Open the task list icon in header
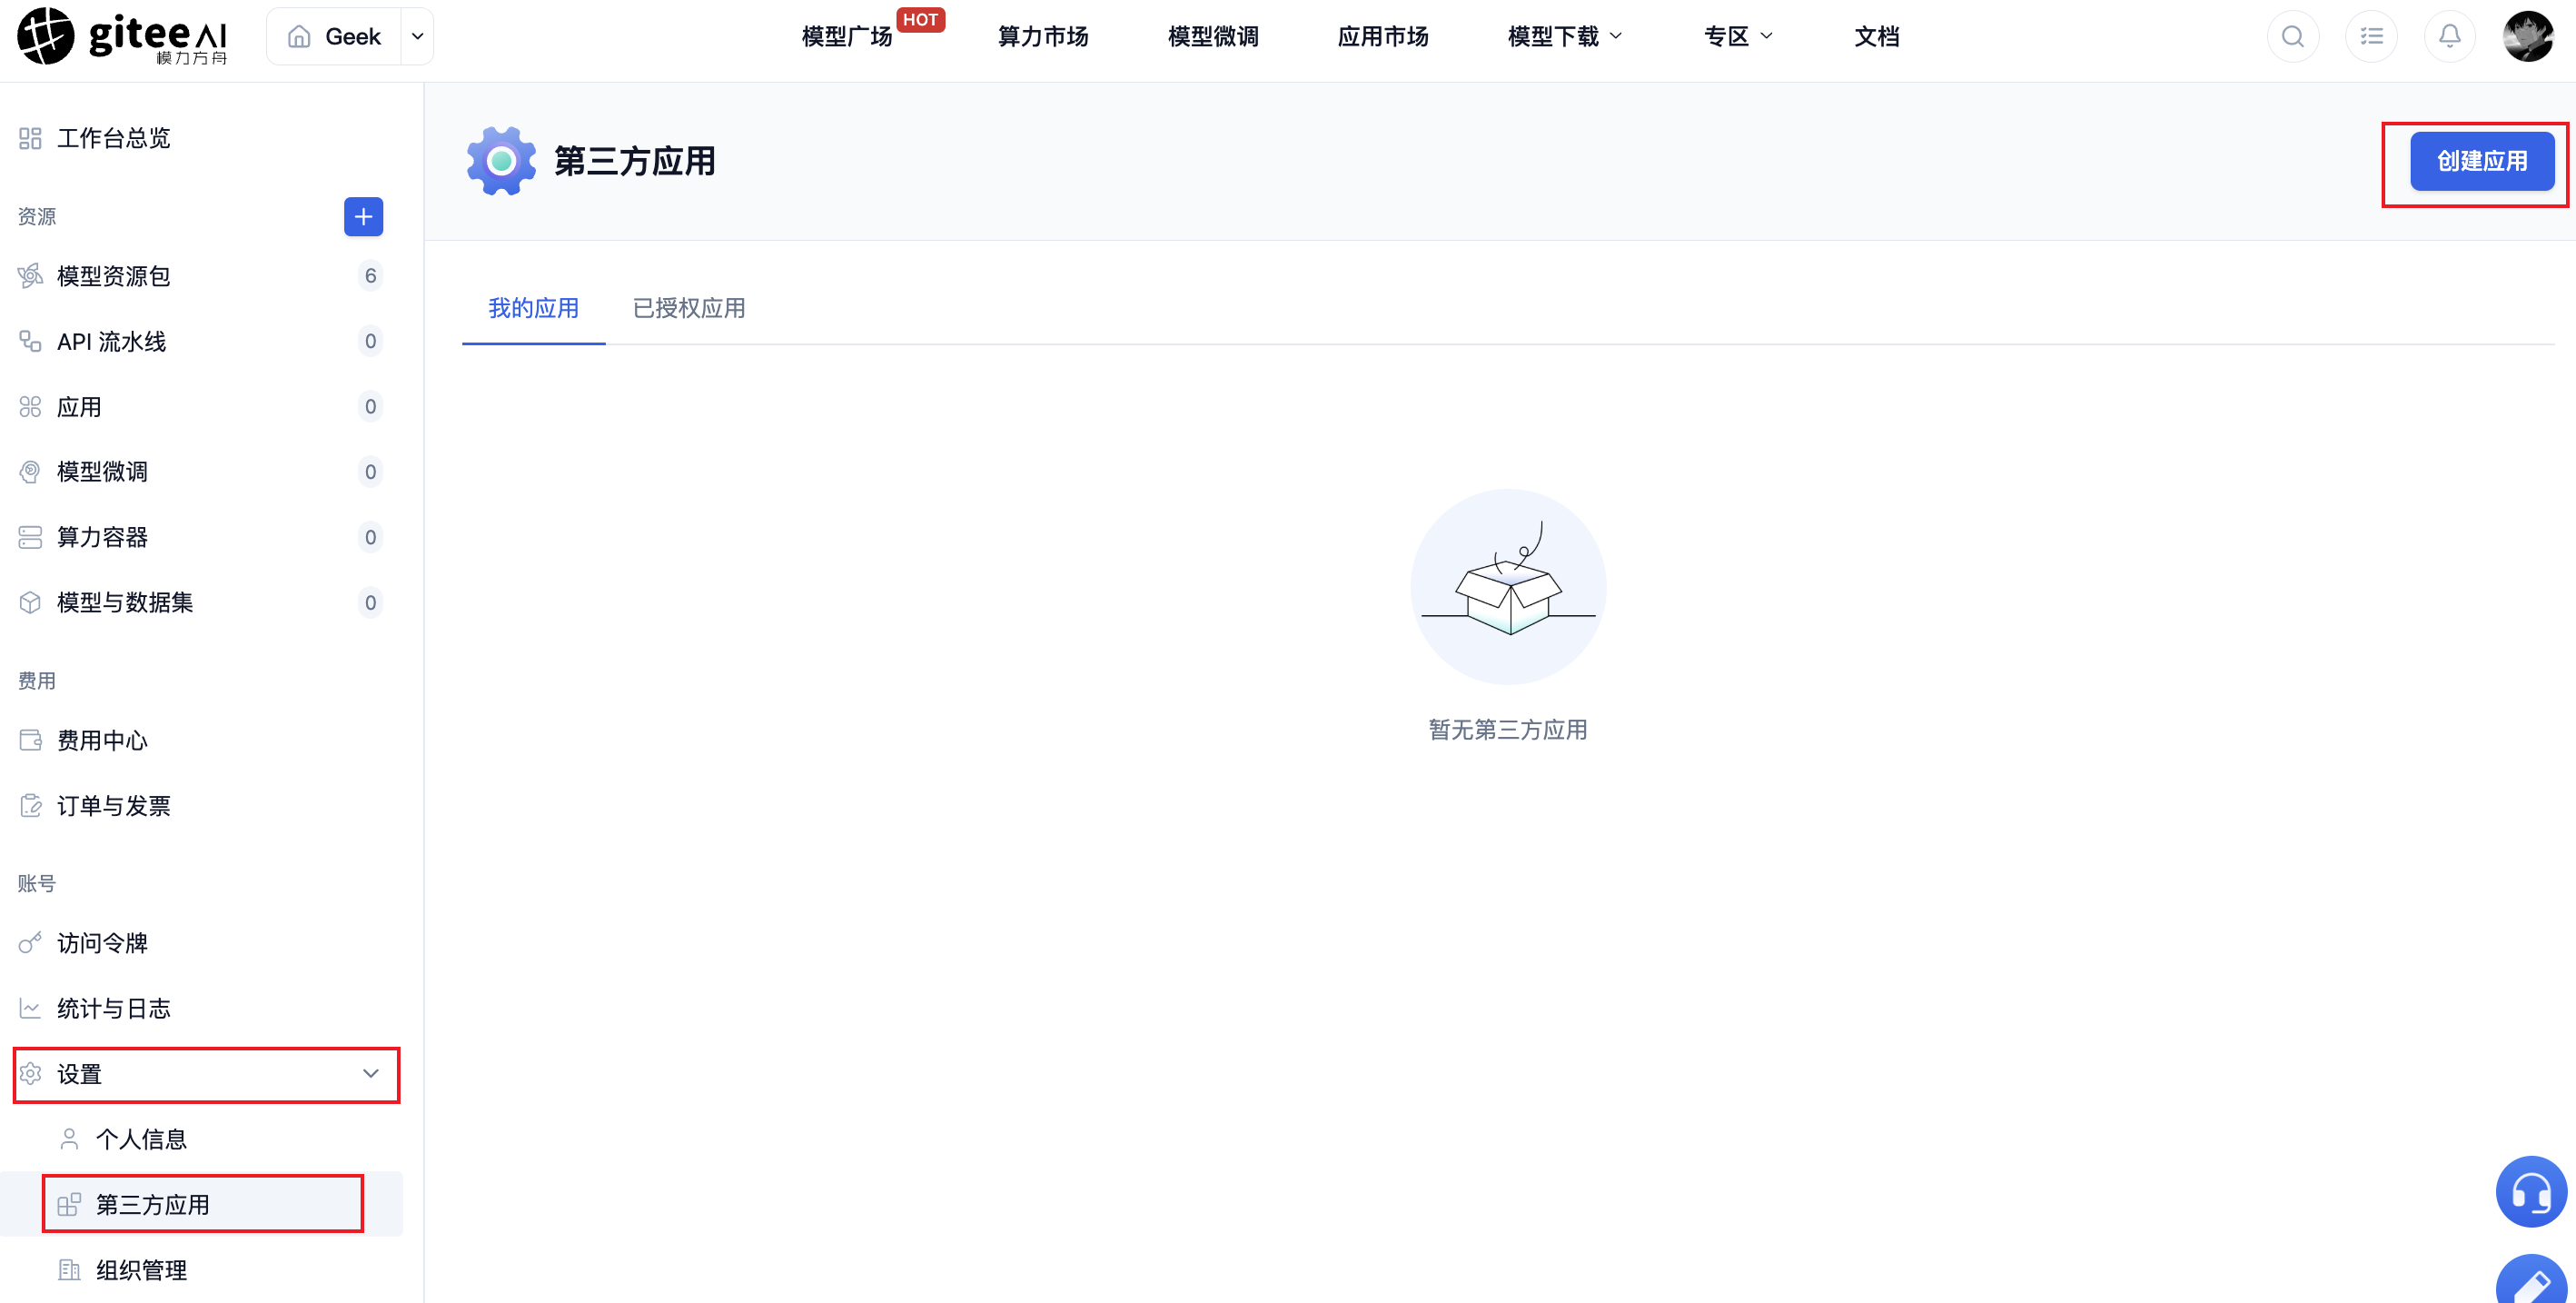Viewport: 2576px width, 1303px height. pyautogui.click(x=2371, y=37)
